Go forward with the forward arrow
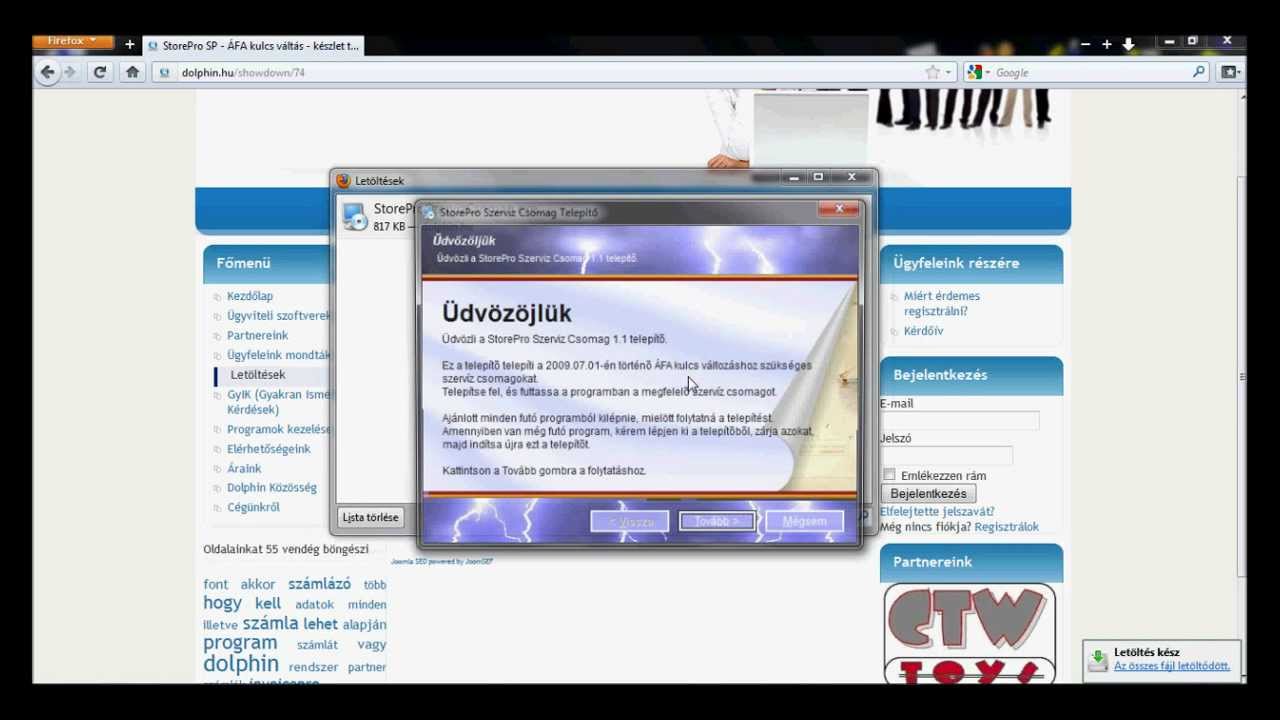Viewport: 1280px width, 720px height. [x=70, y=72]
